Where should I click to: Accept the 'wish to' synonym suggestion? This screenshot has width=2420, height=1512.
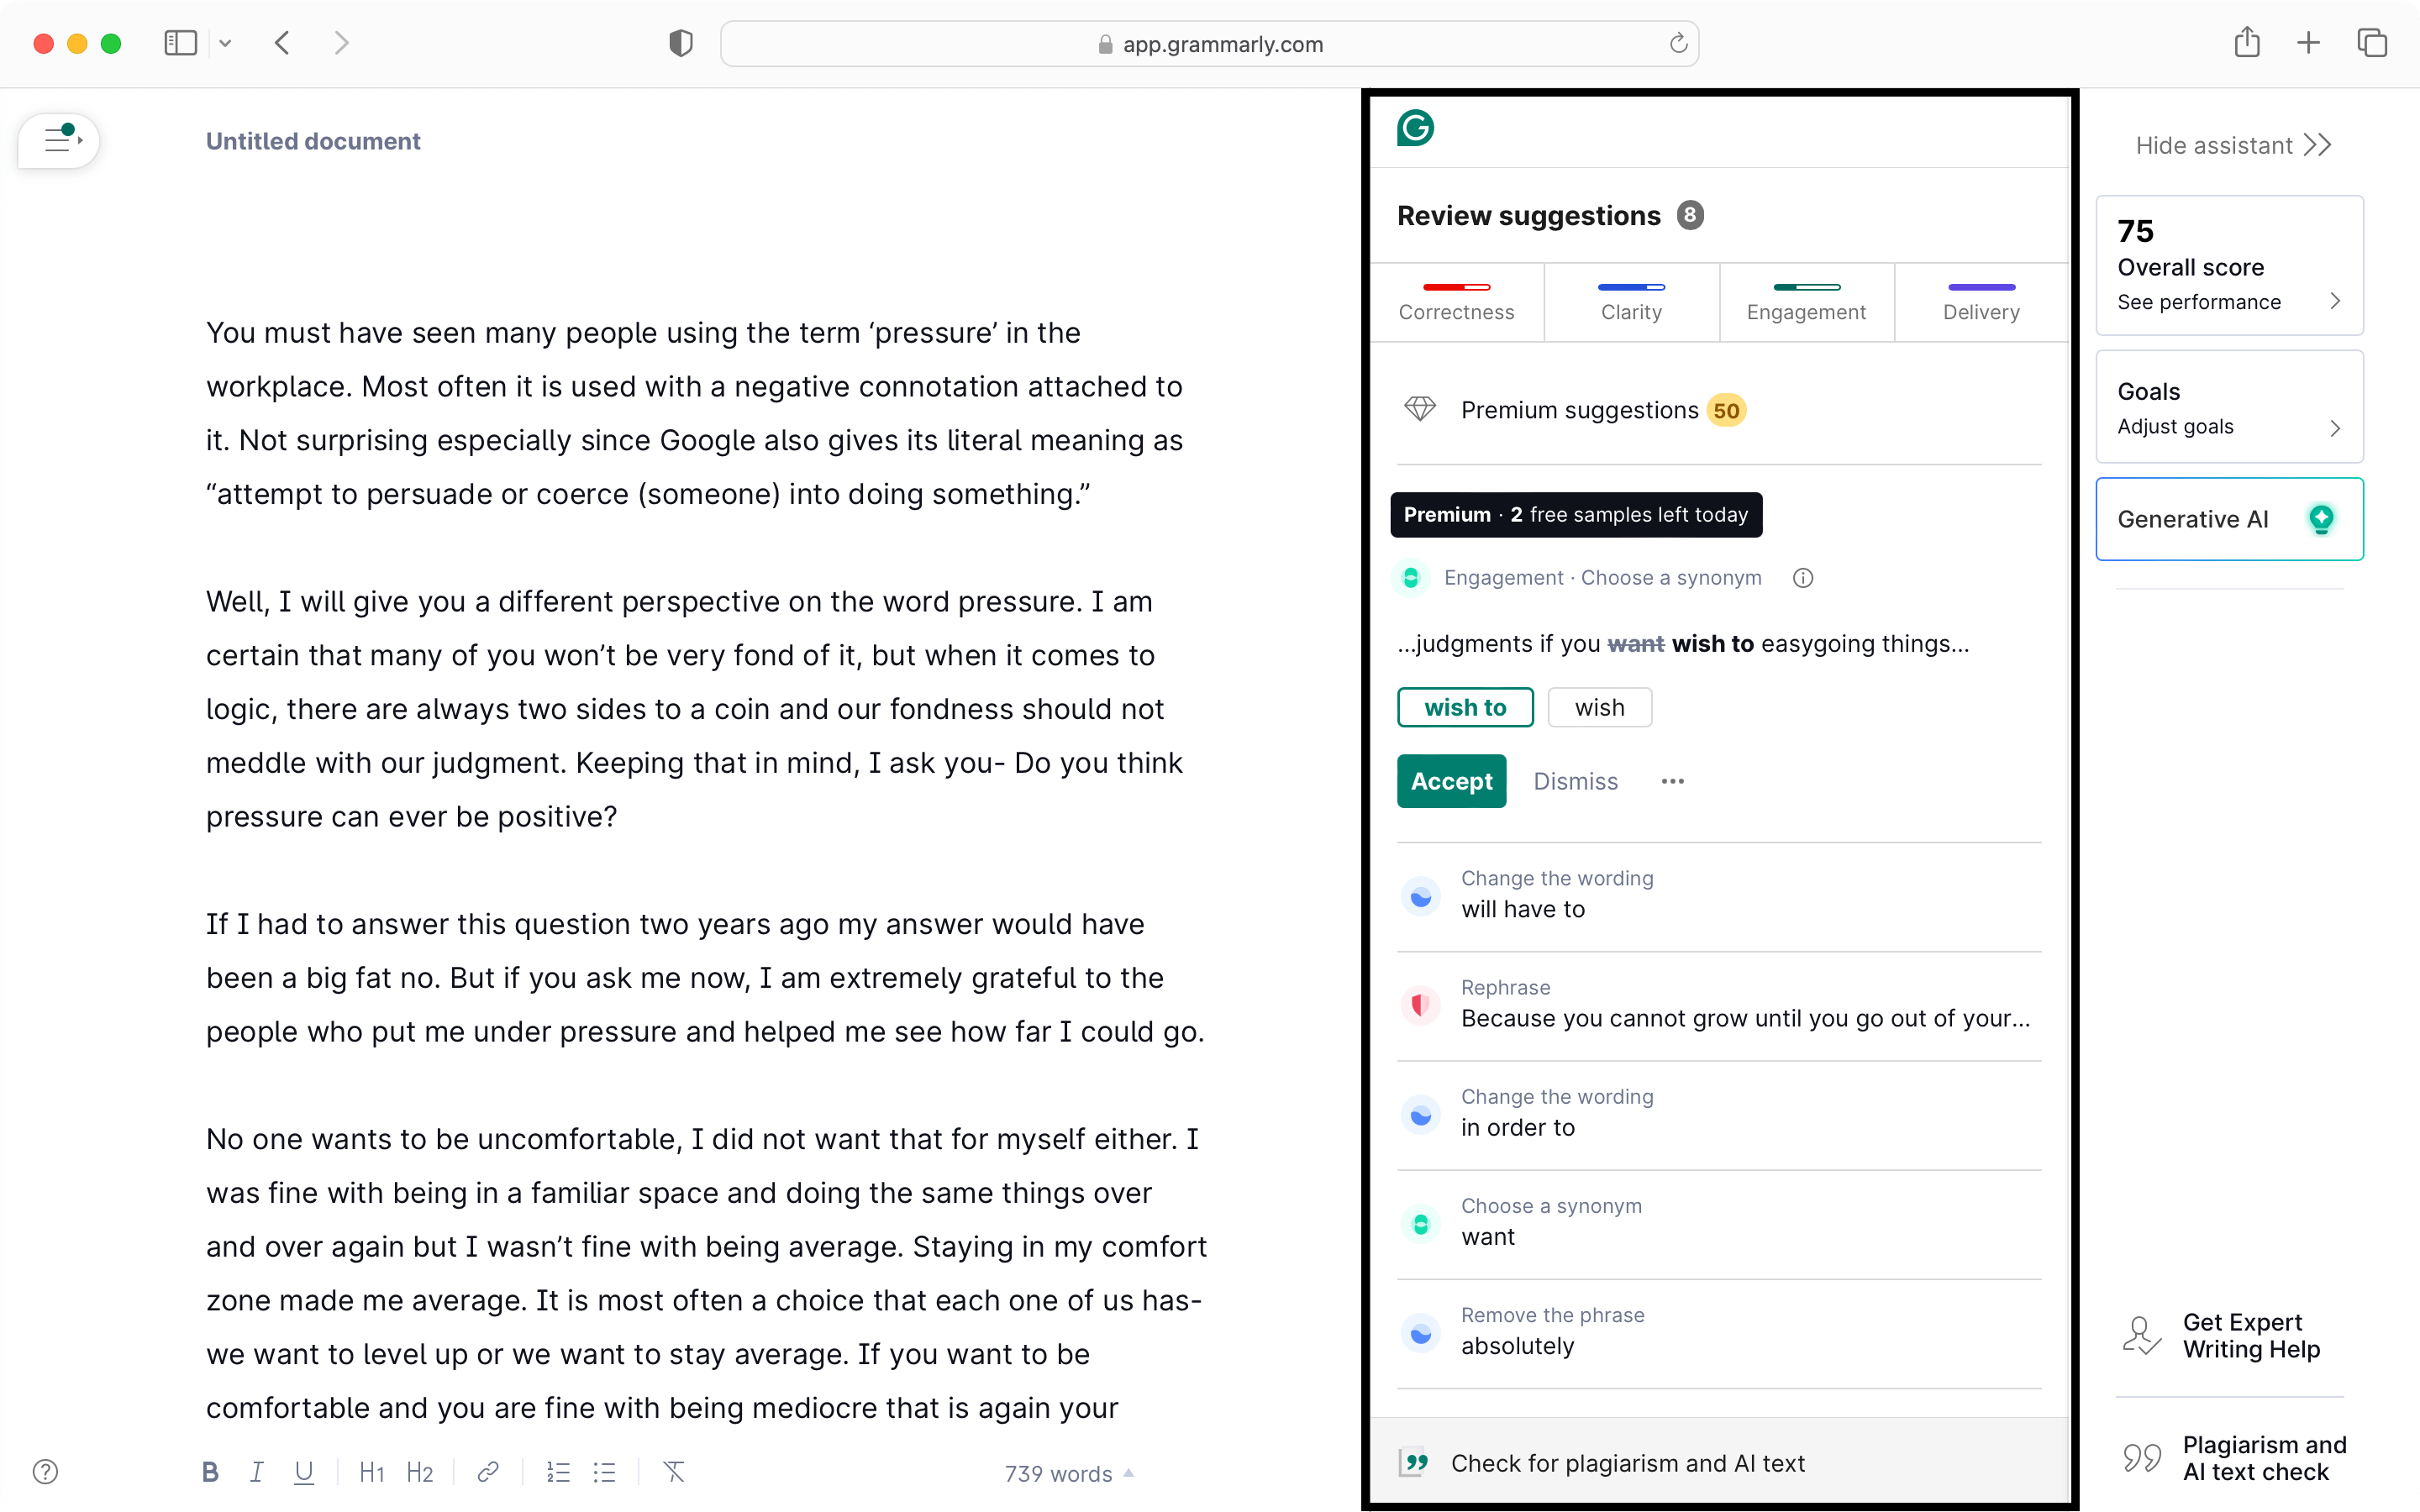(1451, 780)
